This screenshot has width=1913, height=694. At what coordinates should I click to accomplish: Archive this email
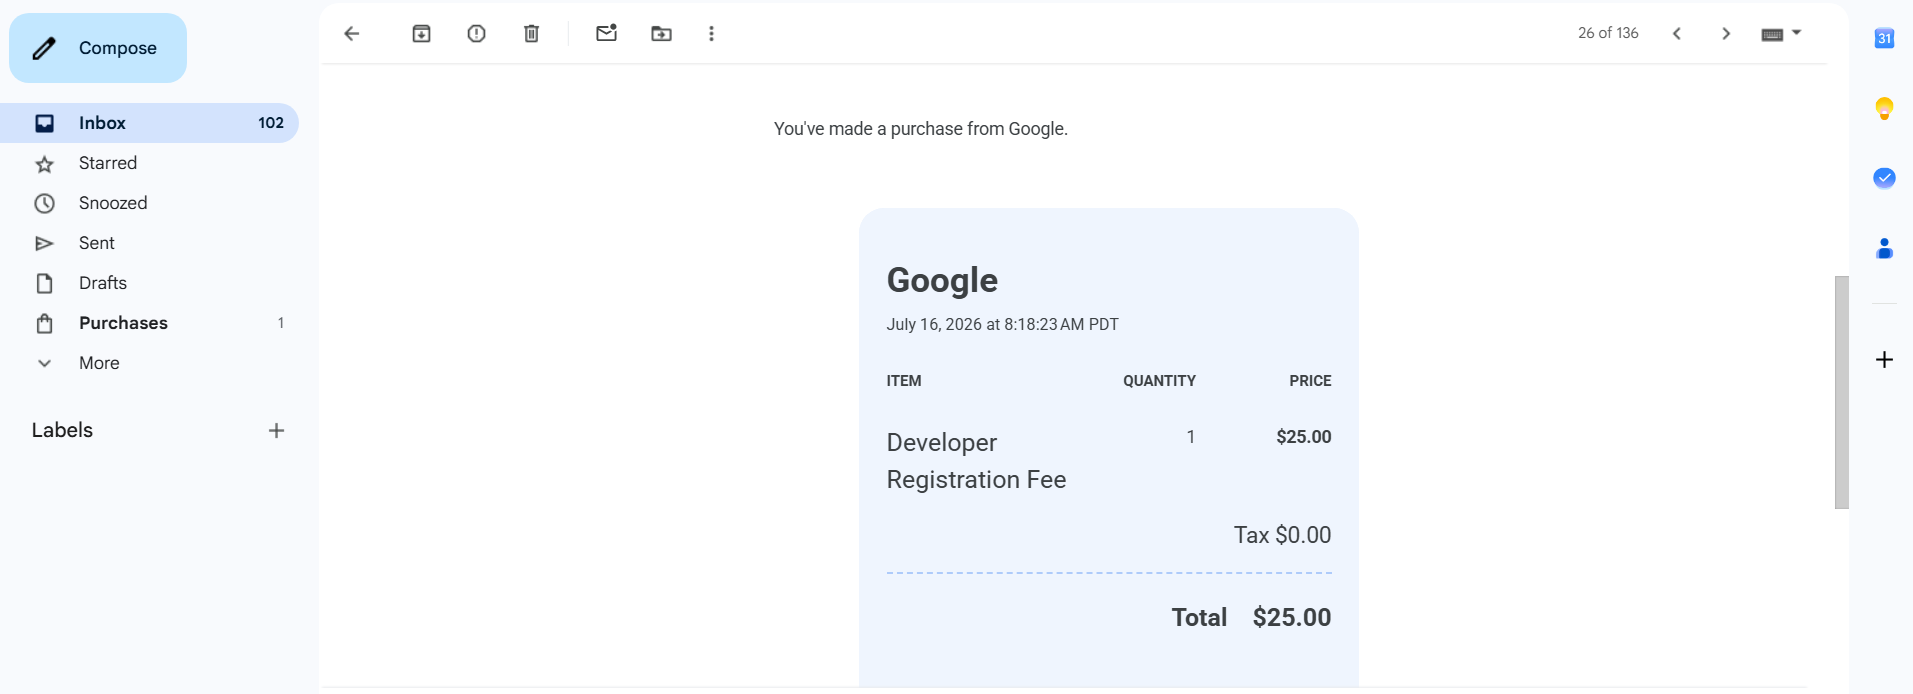[421, 34]
